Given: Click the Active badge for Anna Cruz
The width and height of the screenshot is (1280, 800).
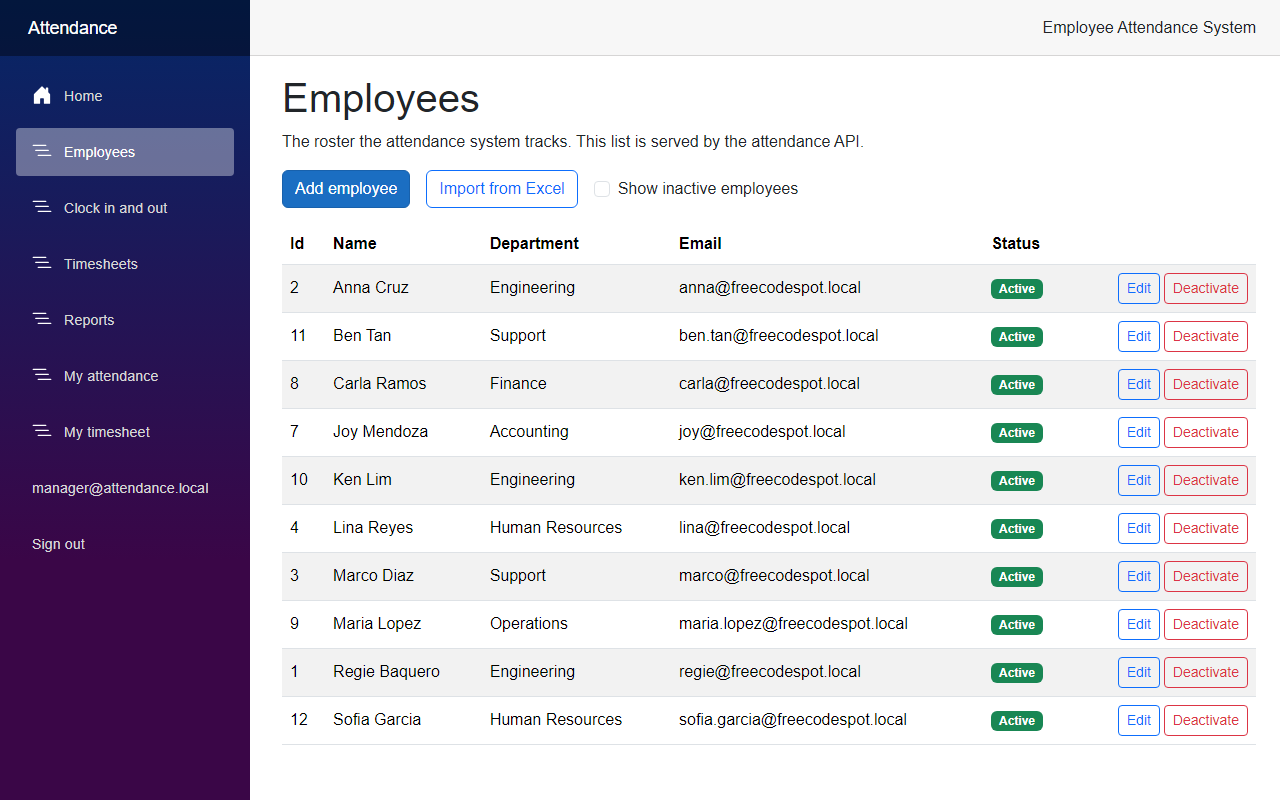Looking at the screenshot, I should click(x=1017, y=289).
